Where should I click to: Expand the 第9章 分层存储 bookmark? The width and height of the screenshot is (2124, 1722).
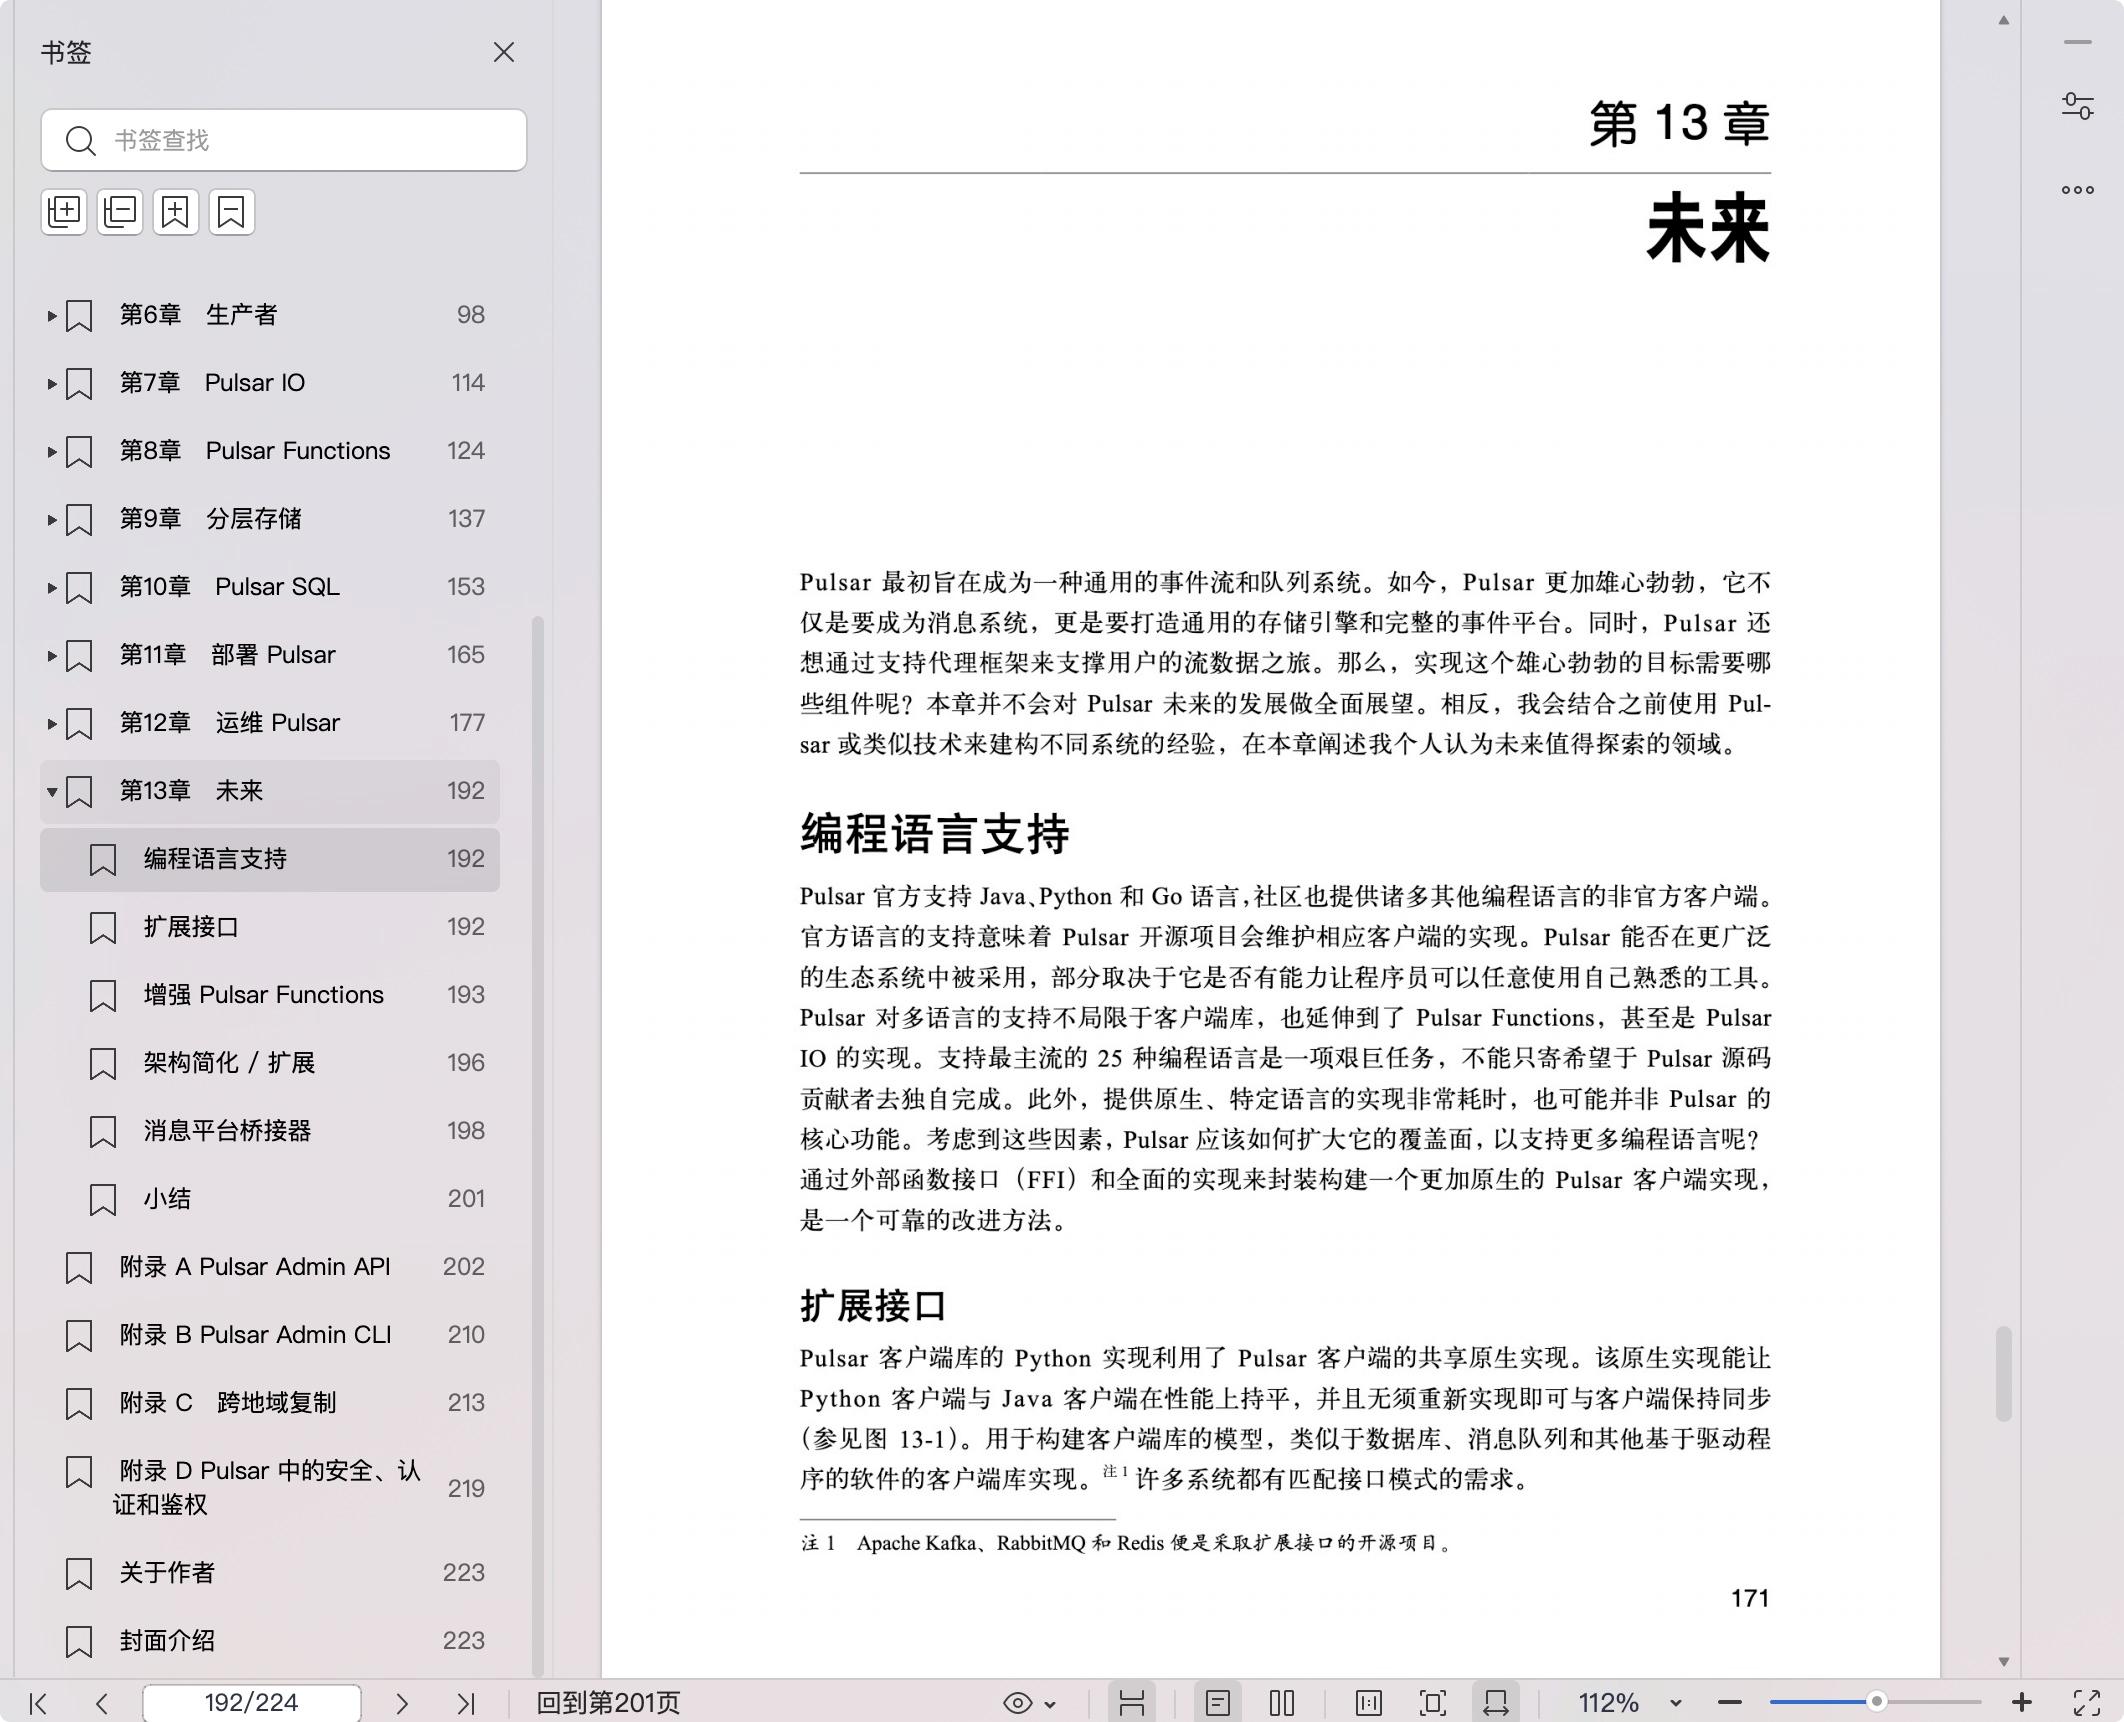pyautogui.click(x=51, y=519)
